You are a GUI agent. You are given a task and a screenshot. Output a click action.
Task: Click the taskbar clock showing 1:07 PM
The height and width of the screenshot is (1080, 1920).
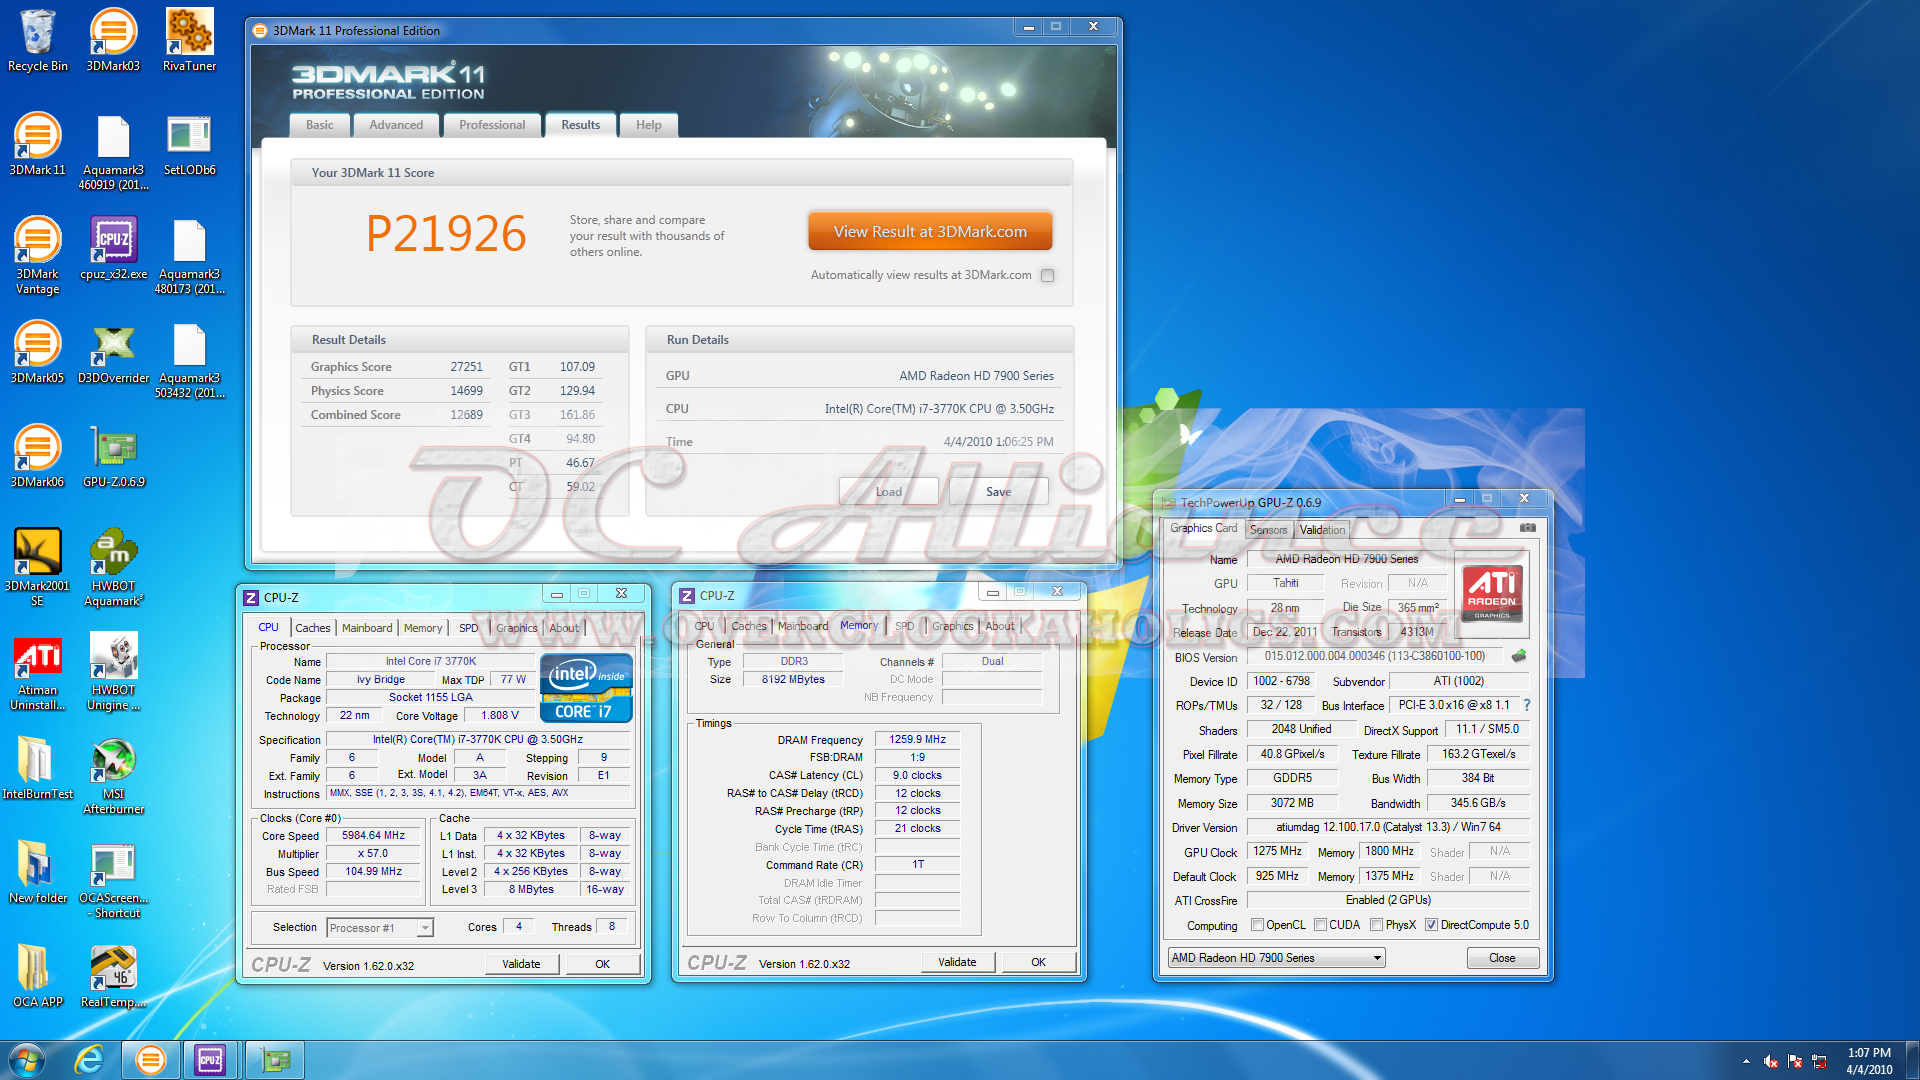1868,1061
